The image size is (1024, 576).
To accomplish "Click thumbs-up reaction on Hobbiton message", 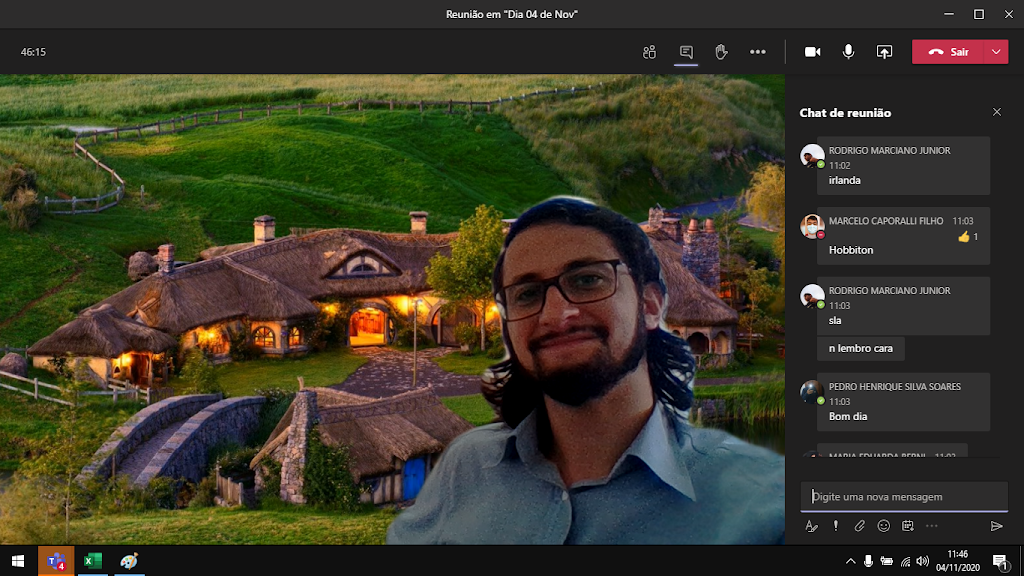I will 964,237.
